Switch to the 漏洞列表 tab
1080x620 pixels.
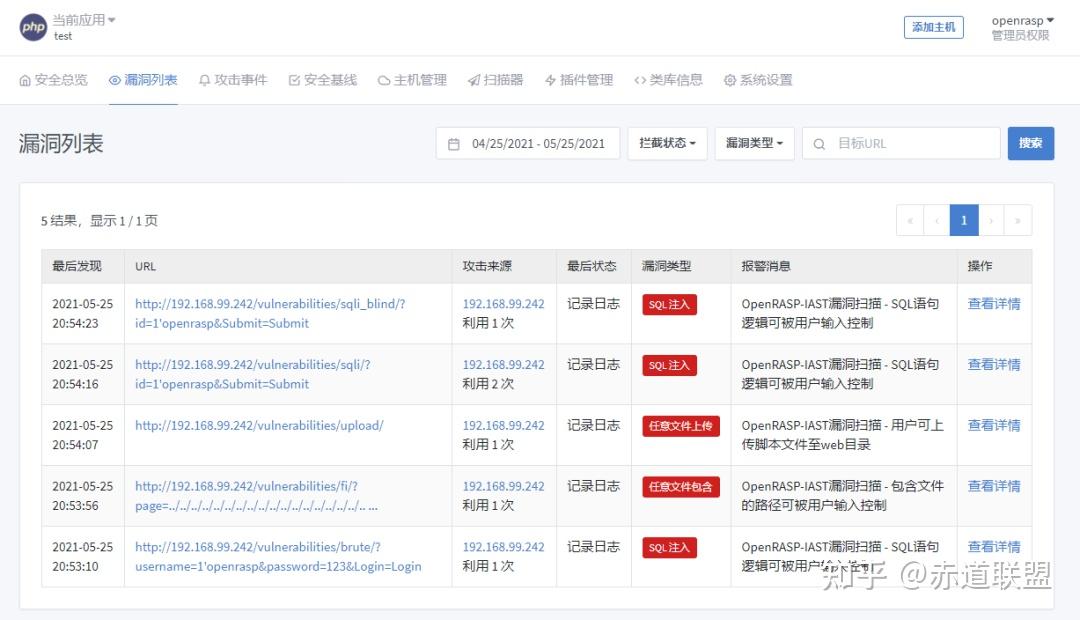click(143, 78)
